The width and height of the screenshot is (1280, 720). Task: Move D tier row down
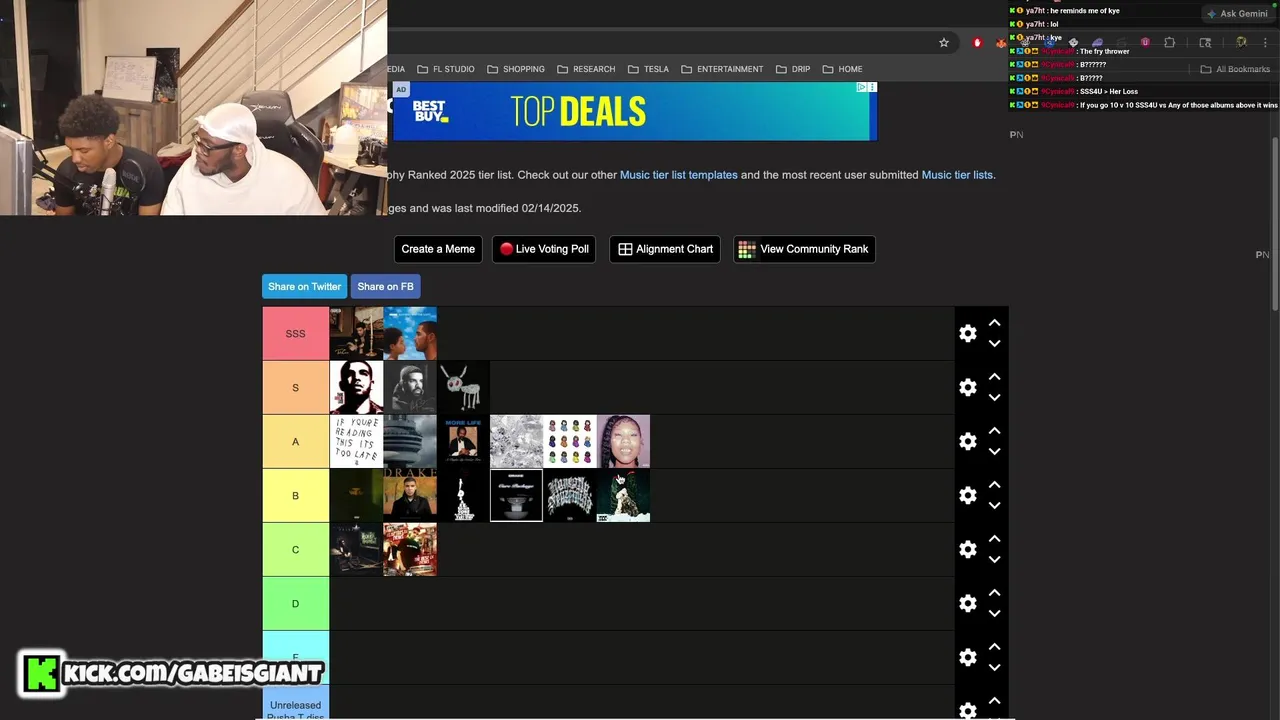coord(994,613)
